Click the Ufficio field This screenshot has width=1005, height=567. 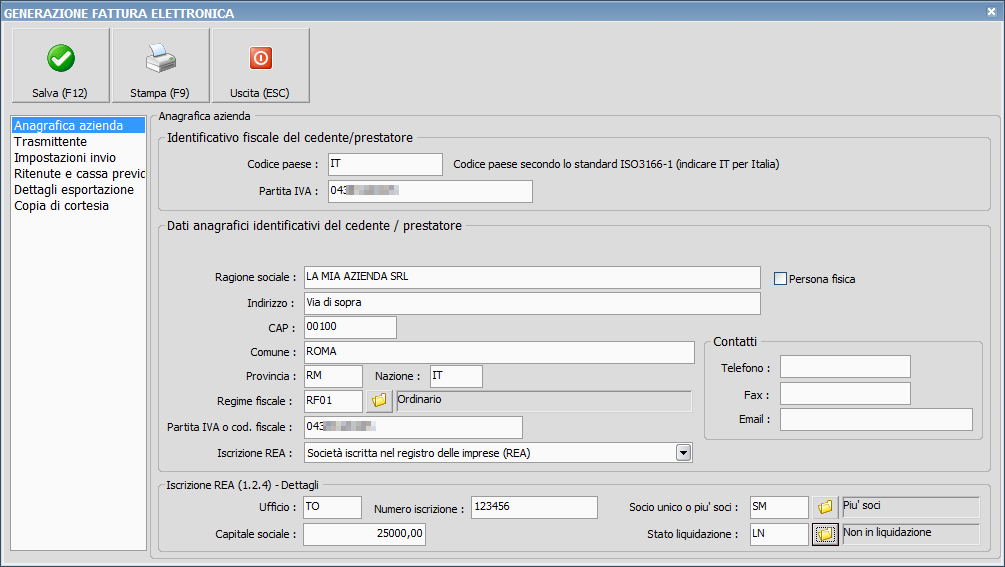tap(333, 507)
